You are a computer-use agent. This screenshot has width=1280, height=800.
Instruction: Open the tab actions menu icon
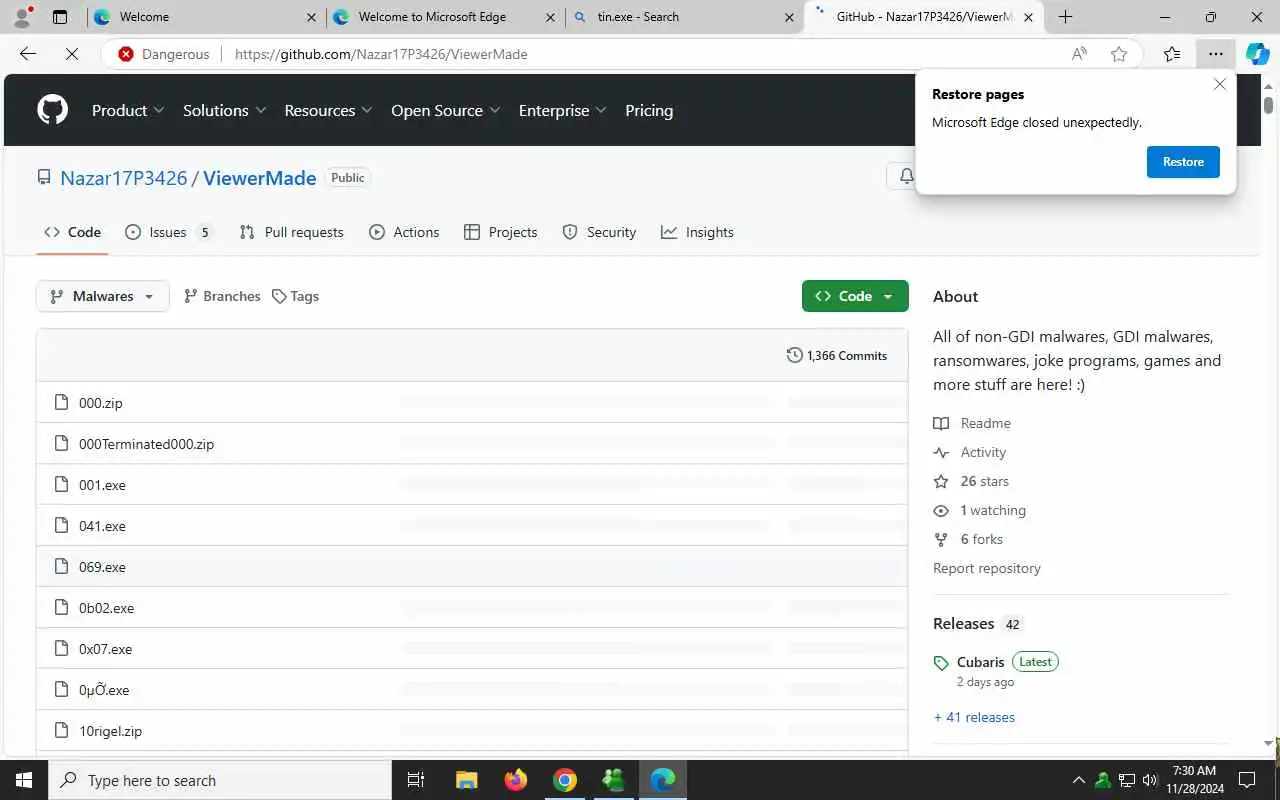click(60, 17)
